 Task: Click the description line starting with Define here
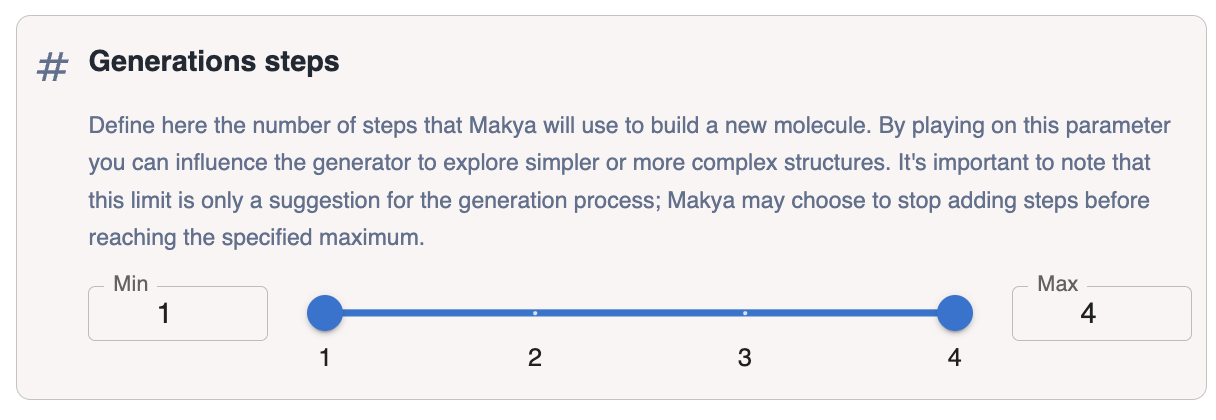[630, 127]
